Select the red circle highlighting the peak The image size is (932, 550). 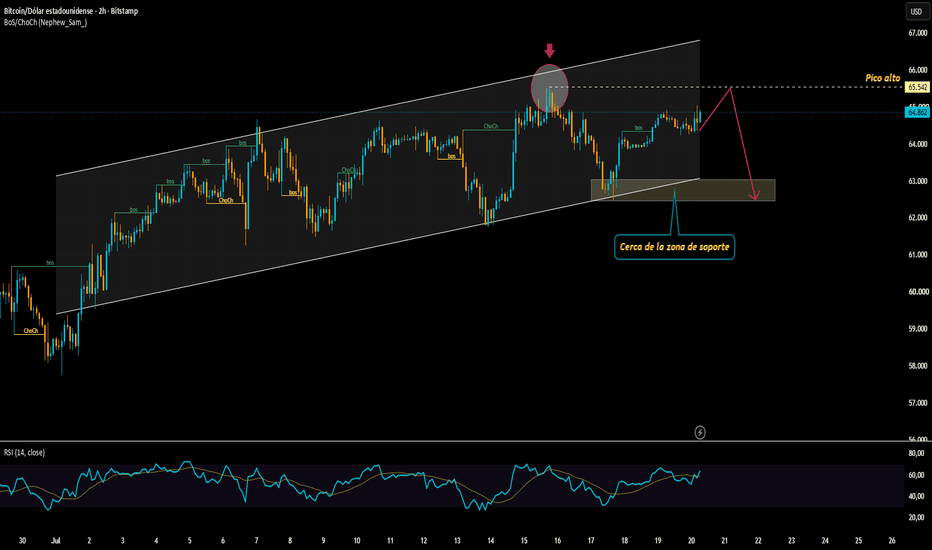pos(549,88)
